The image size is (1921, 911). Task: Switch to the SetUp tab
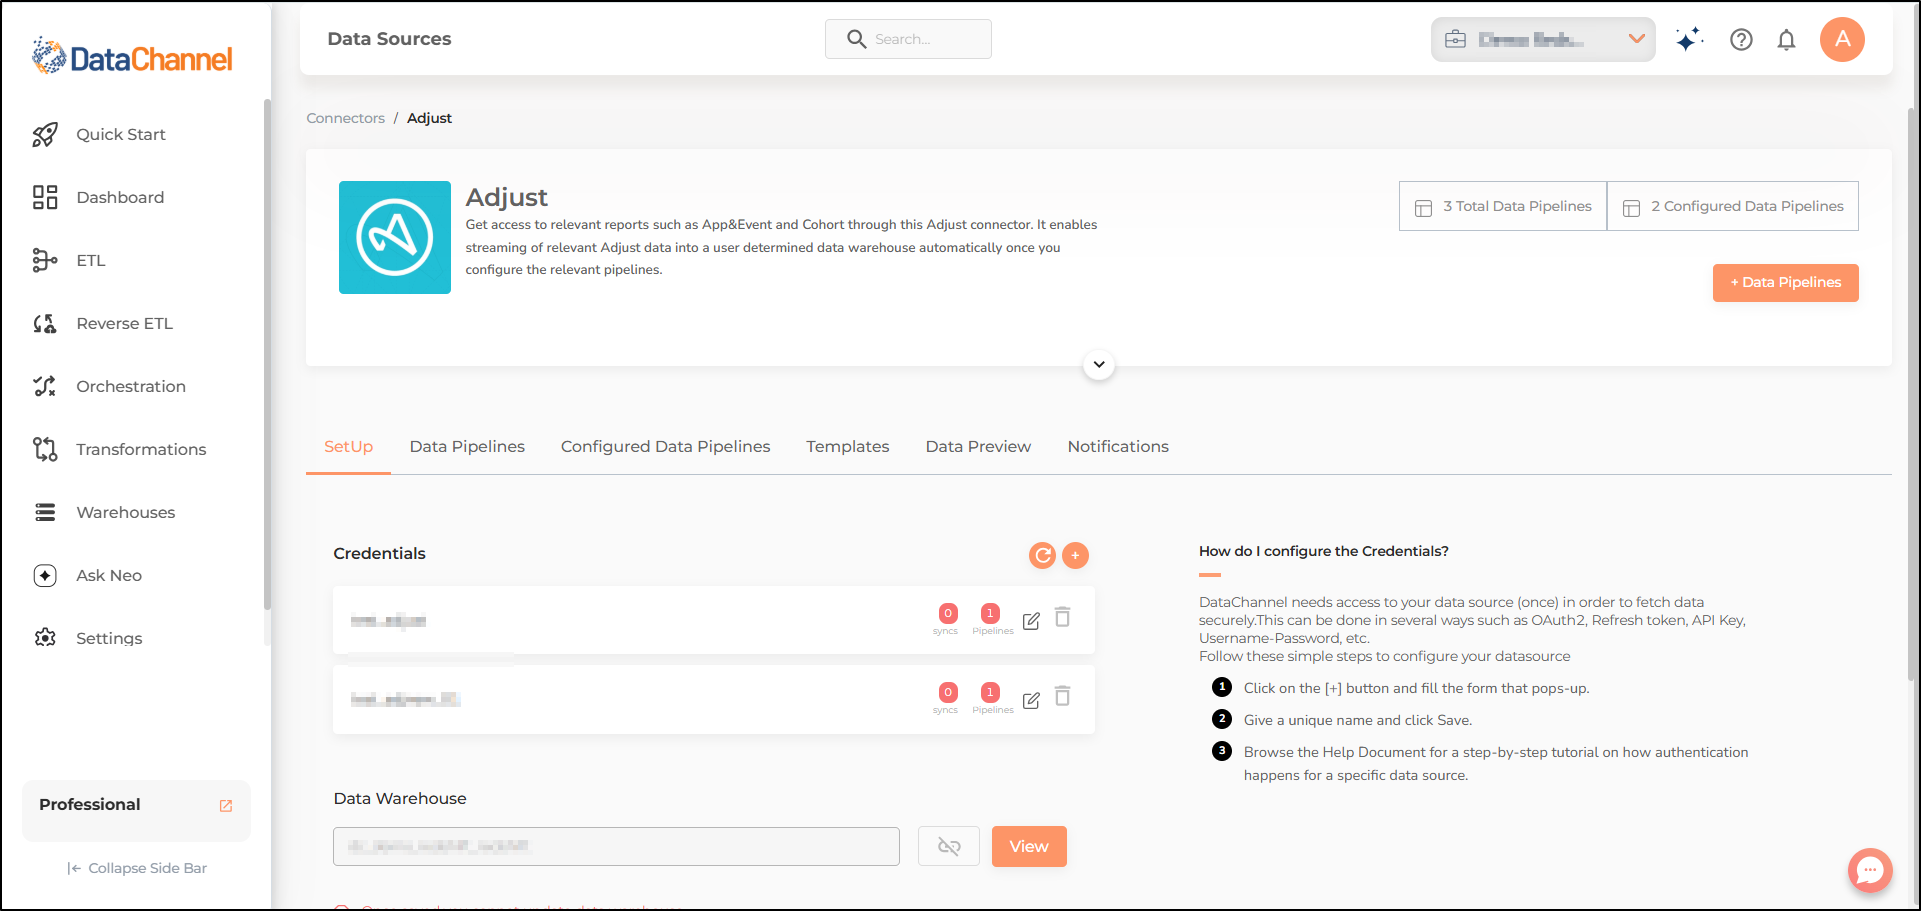[x=348, y=447]
